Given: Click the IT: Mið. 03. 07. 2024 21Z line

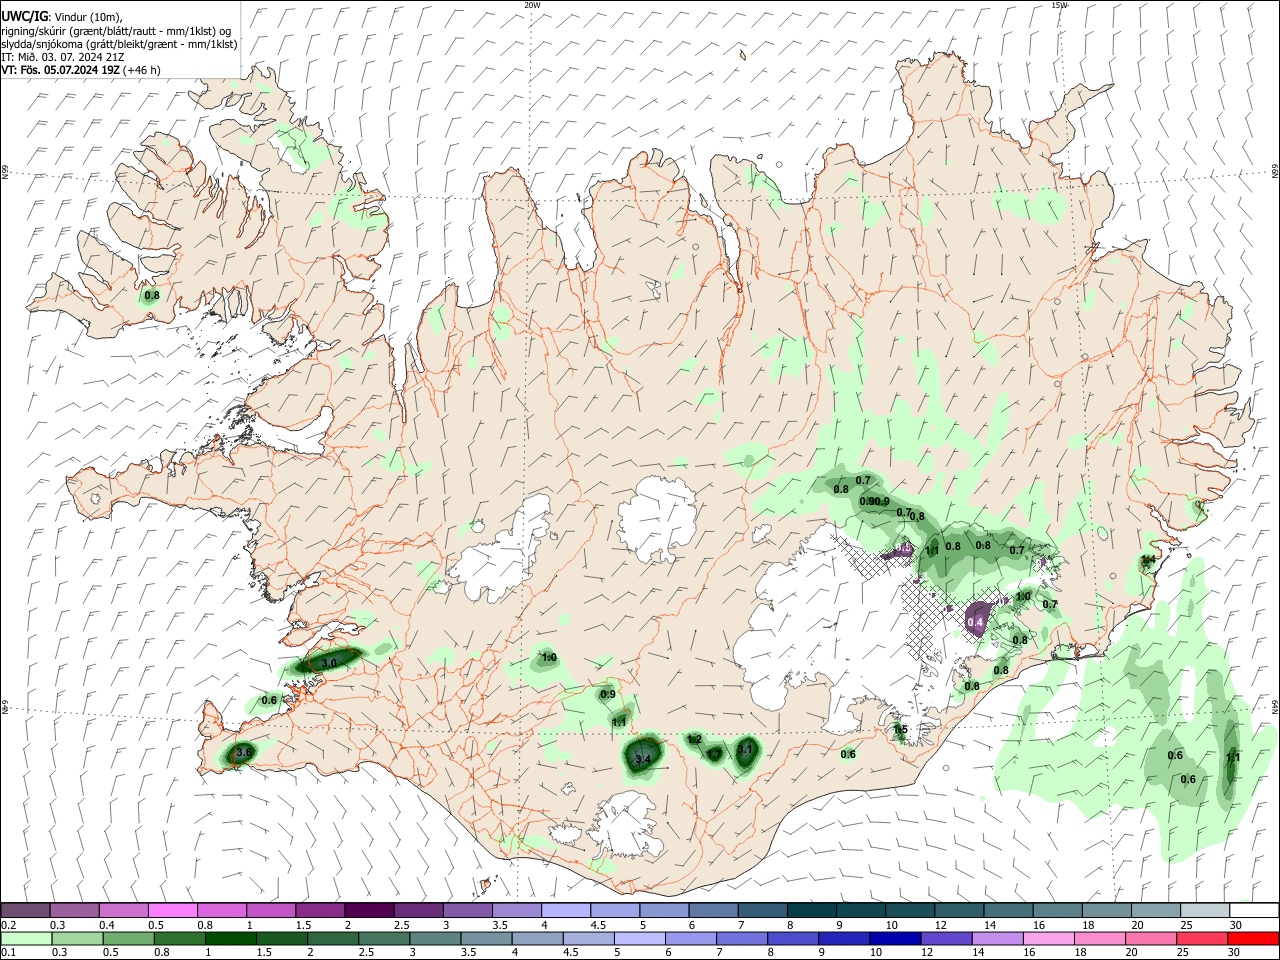Looking at the screenshot, I should click(62, 57).
